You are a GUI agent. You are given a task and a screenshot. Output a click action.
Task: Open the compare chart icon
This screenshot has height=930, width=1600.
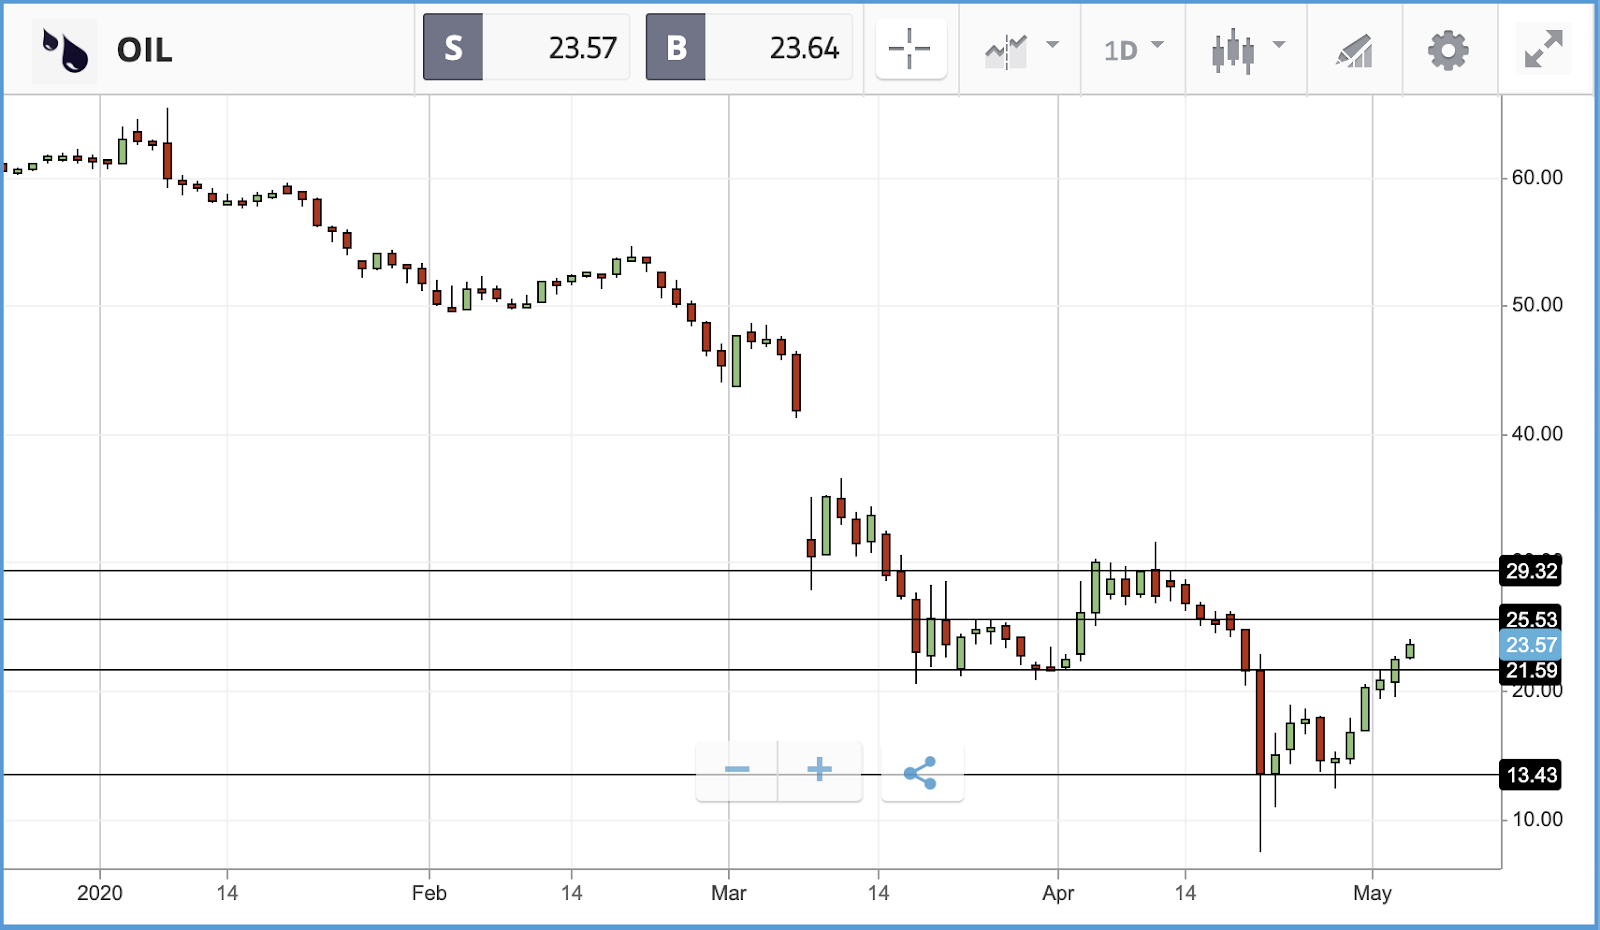(1006, 50)
